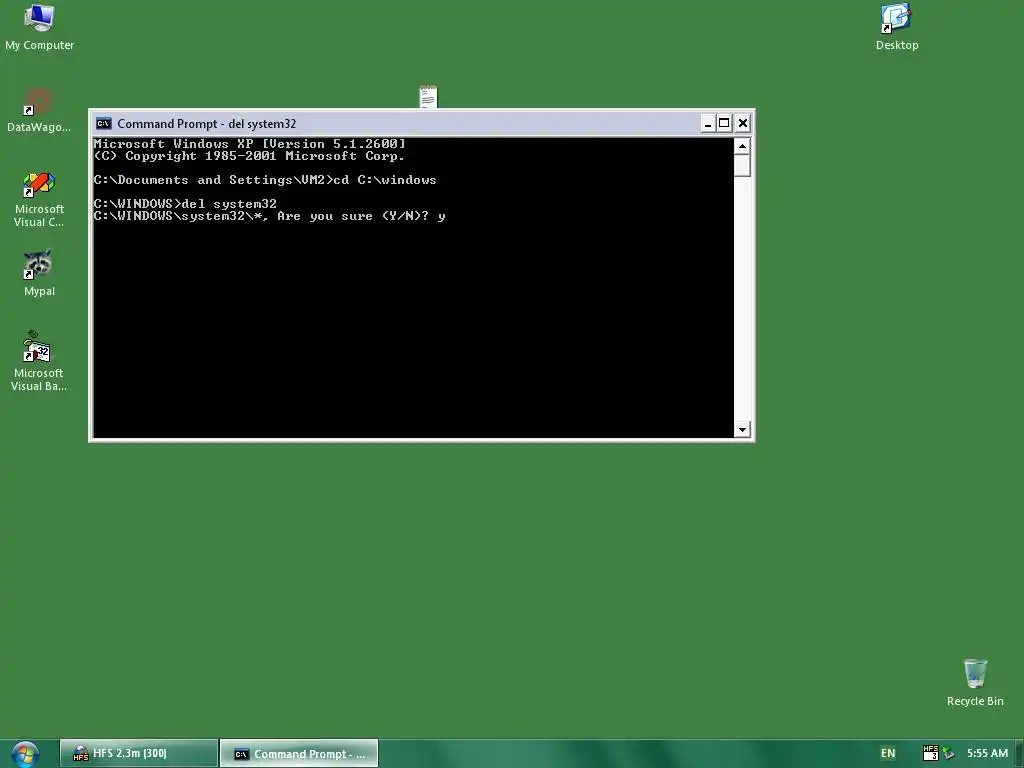Click the Command Prompt taskbar button

(x=299, y=754)
